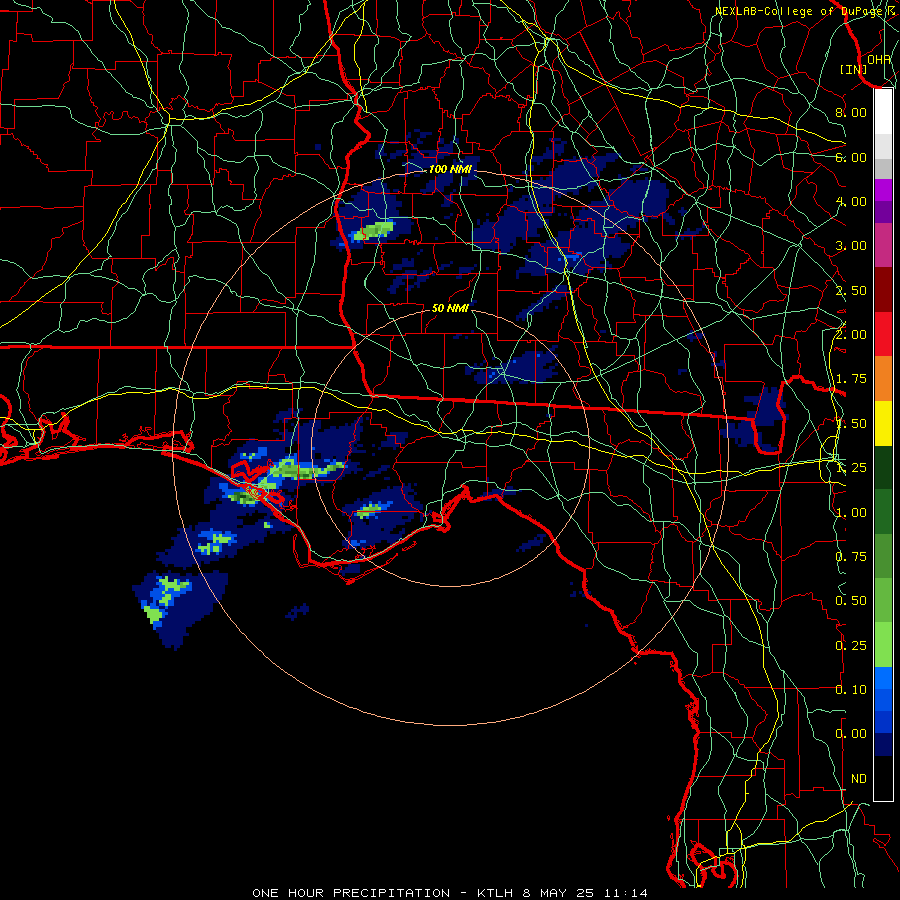Click the '1.00' legend value
Image resolution: width=900 pixels, height=900 pixels.
851,513
